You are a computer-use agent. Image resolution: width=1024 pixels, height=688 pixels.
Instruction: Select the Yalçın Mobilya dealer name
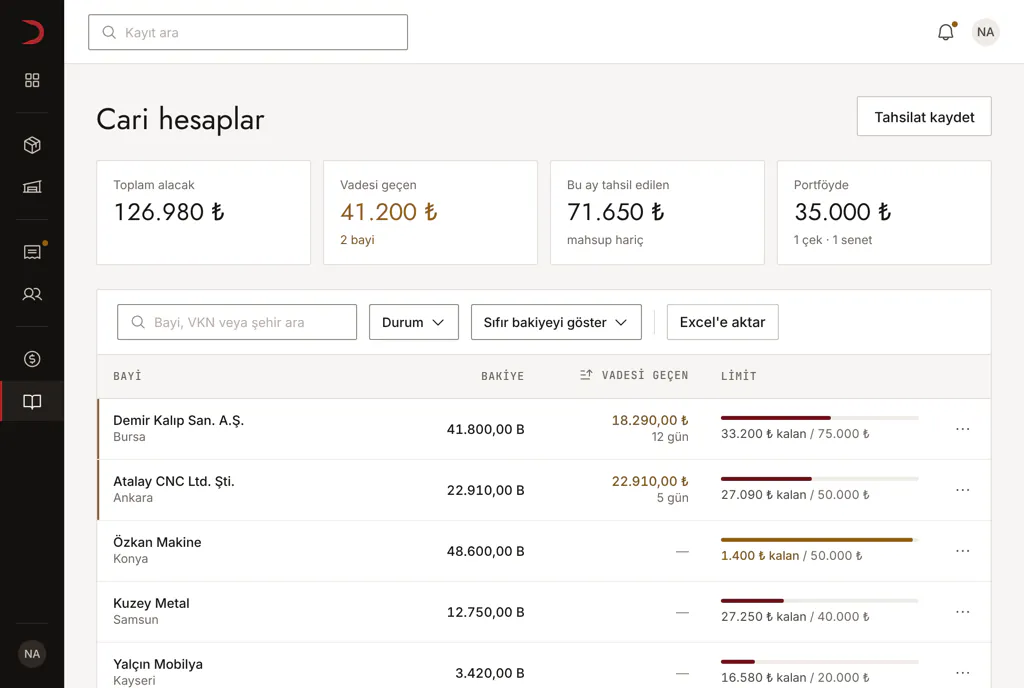click(x=158, y=665)
